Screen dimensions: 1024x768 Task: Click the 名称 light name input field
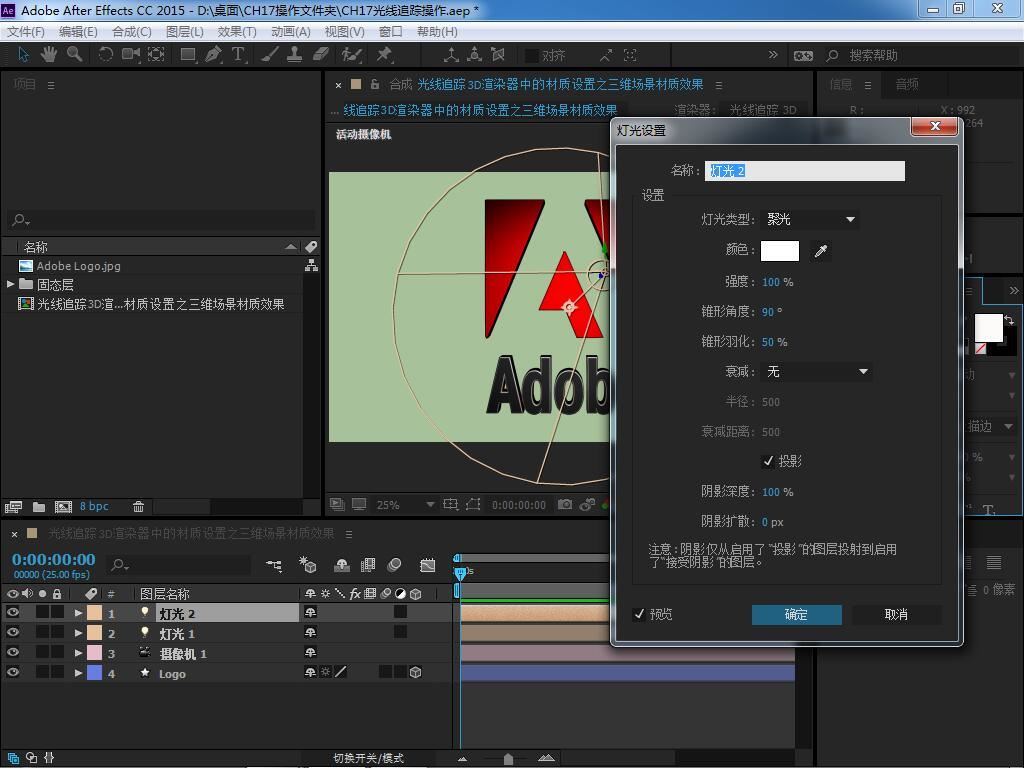tap(805, 171)
